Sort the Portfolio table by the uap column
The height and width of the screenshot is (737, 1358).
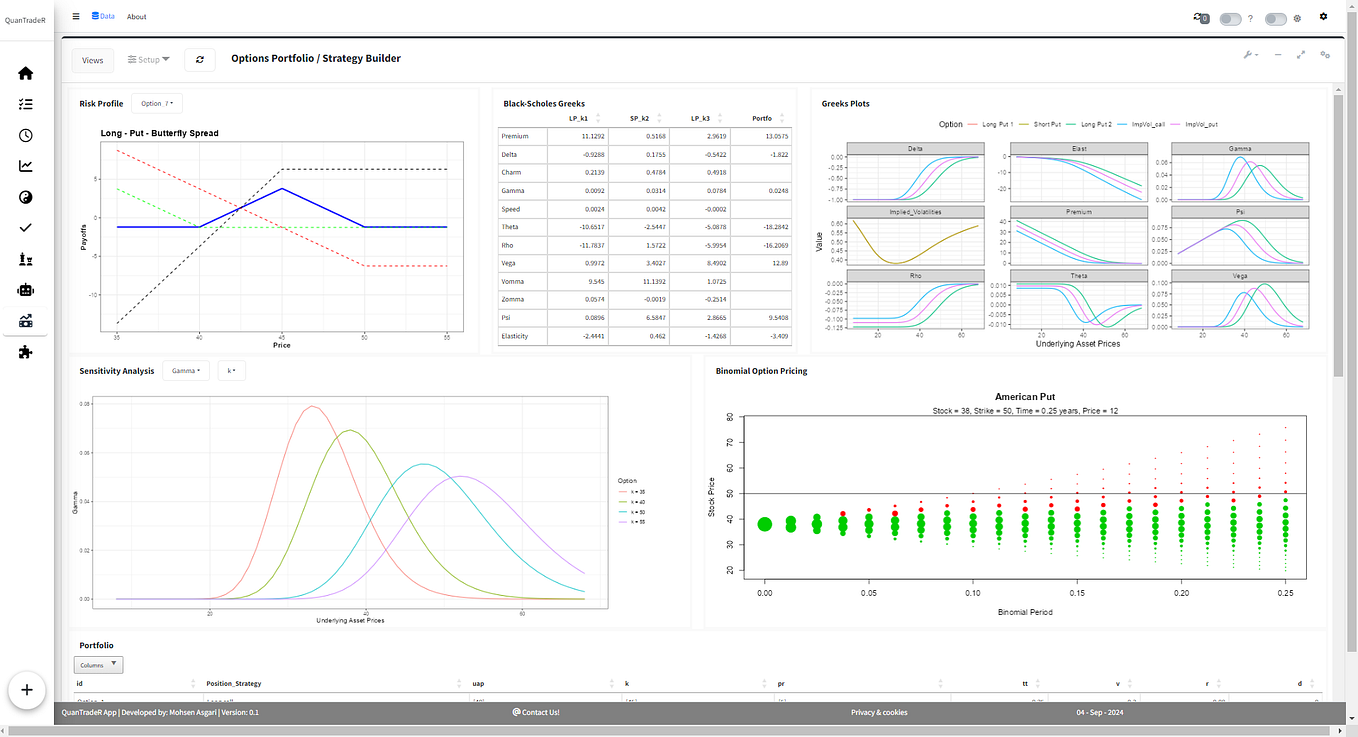pyautogui.click(x=478, y=683)
